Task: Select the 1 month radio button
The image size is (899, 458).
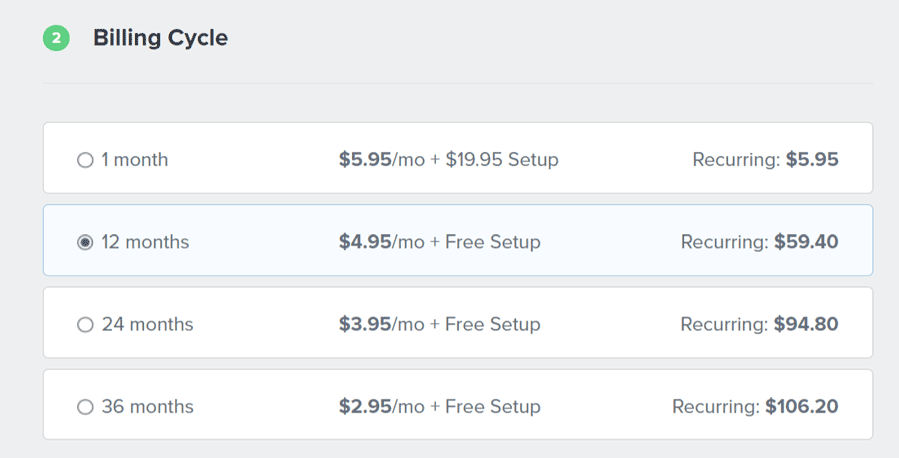Action: (x=85, y=160)
